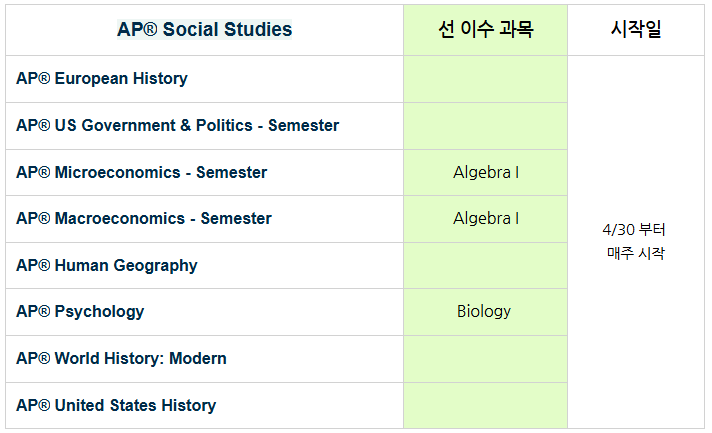Open AP® Microeconomics - Semester course

pyautogui.click(x=141, y=173)
